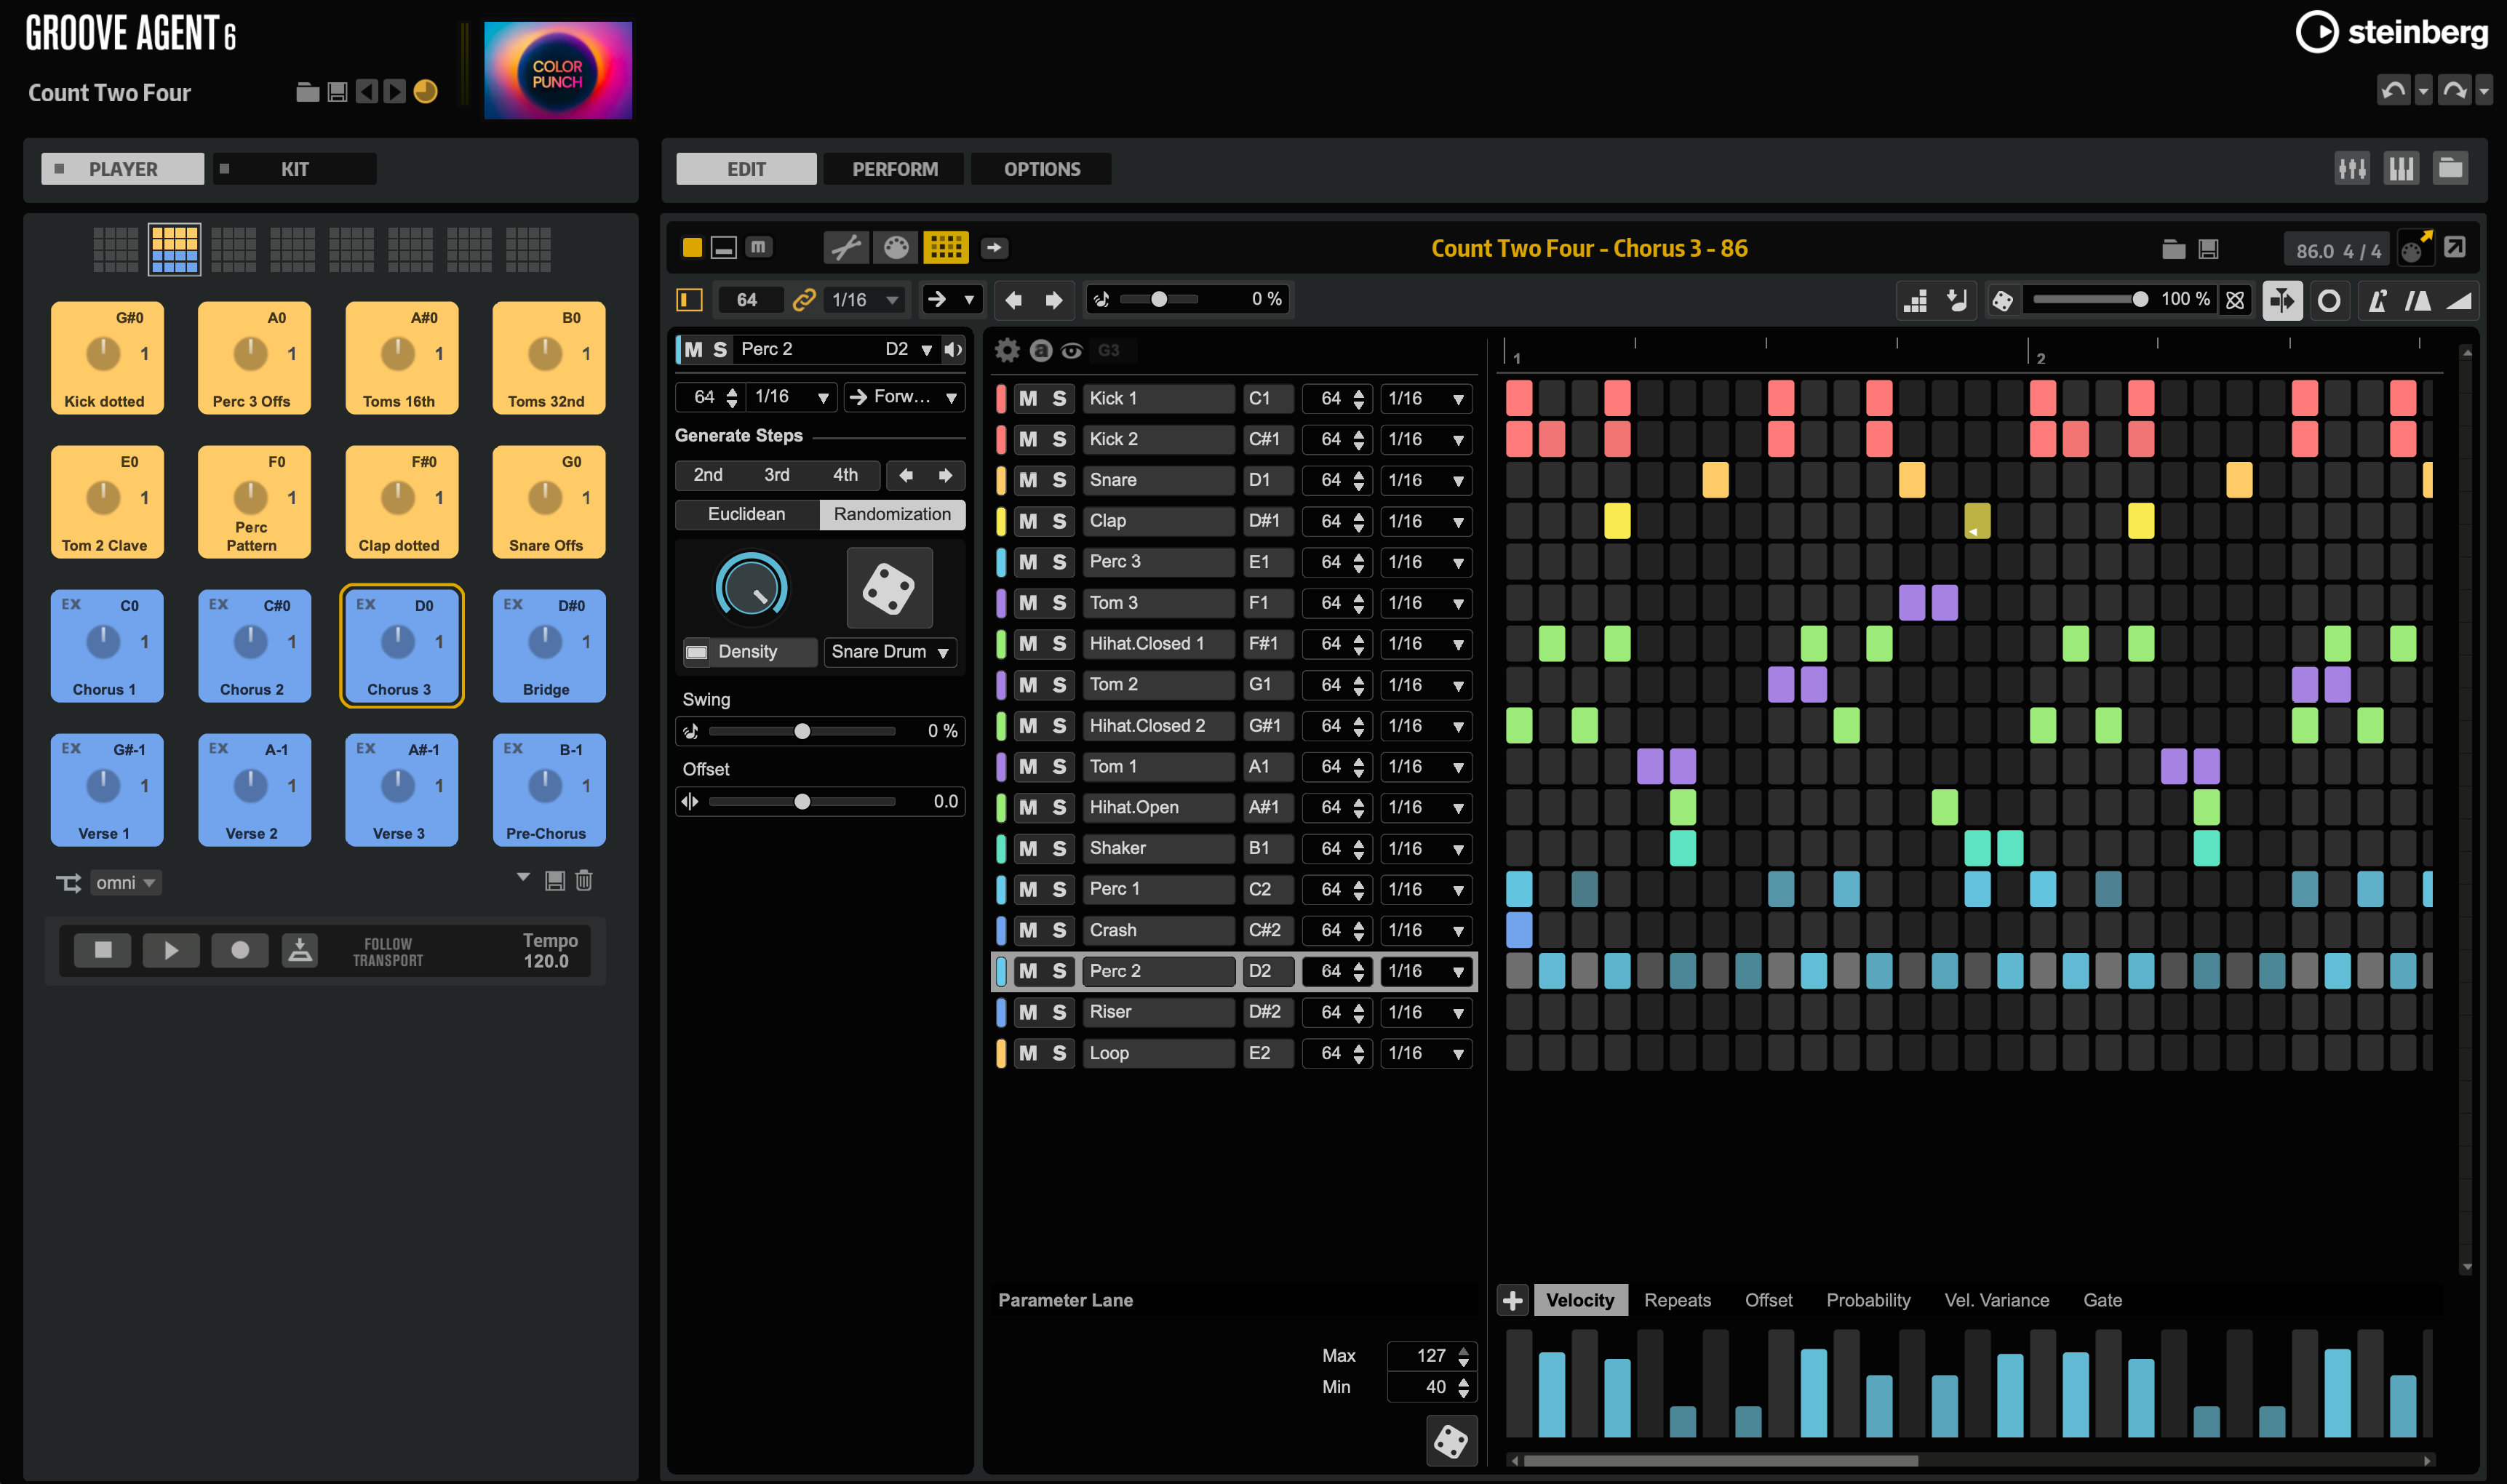The height and width of the screenshot is (1484, 2507).
Task: Click the Stop transport button
Action: tap(102, 950)
